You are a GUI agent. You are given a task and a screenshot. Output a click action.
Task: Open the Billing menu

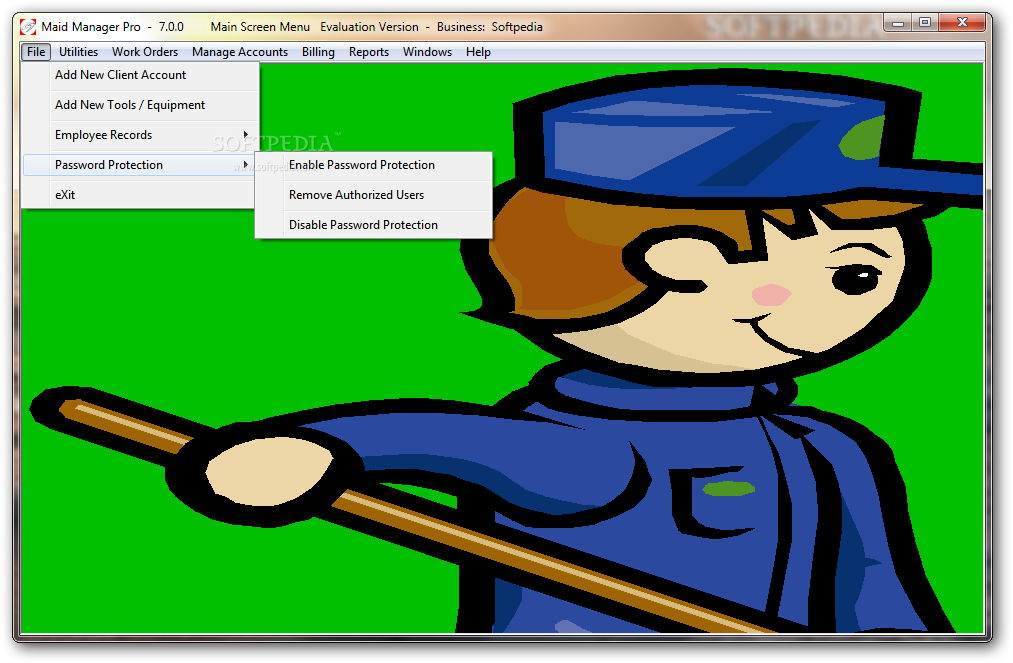[318, 52]
